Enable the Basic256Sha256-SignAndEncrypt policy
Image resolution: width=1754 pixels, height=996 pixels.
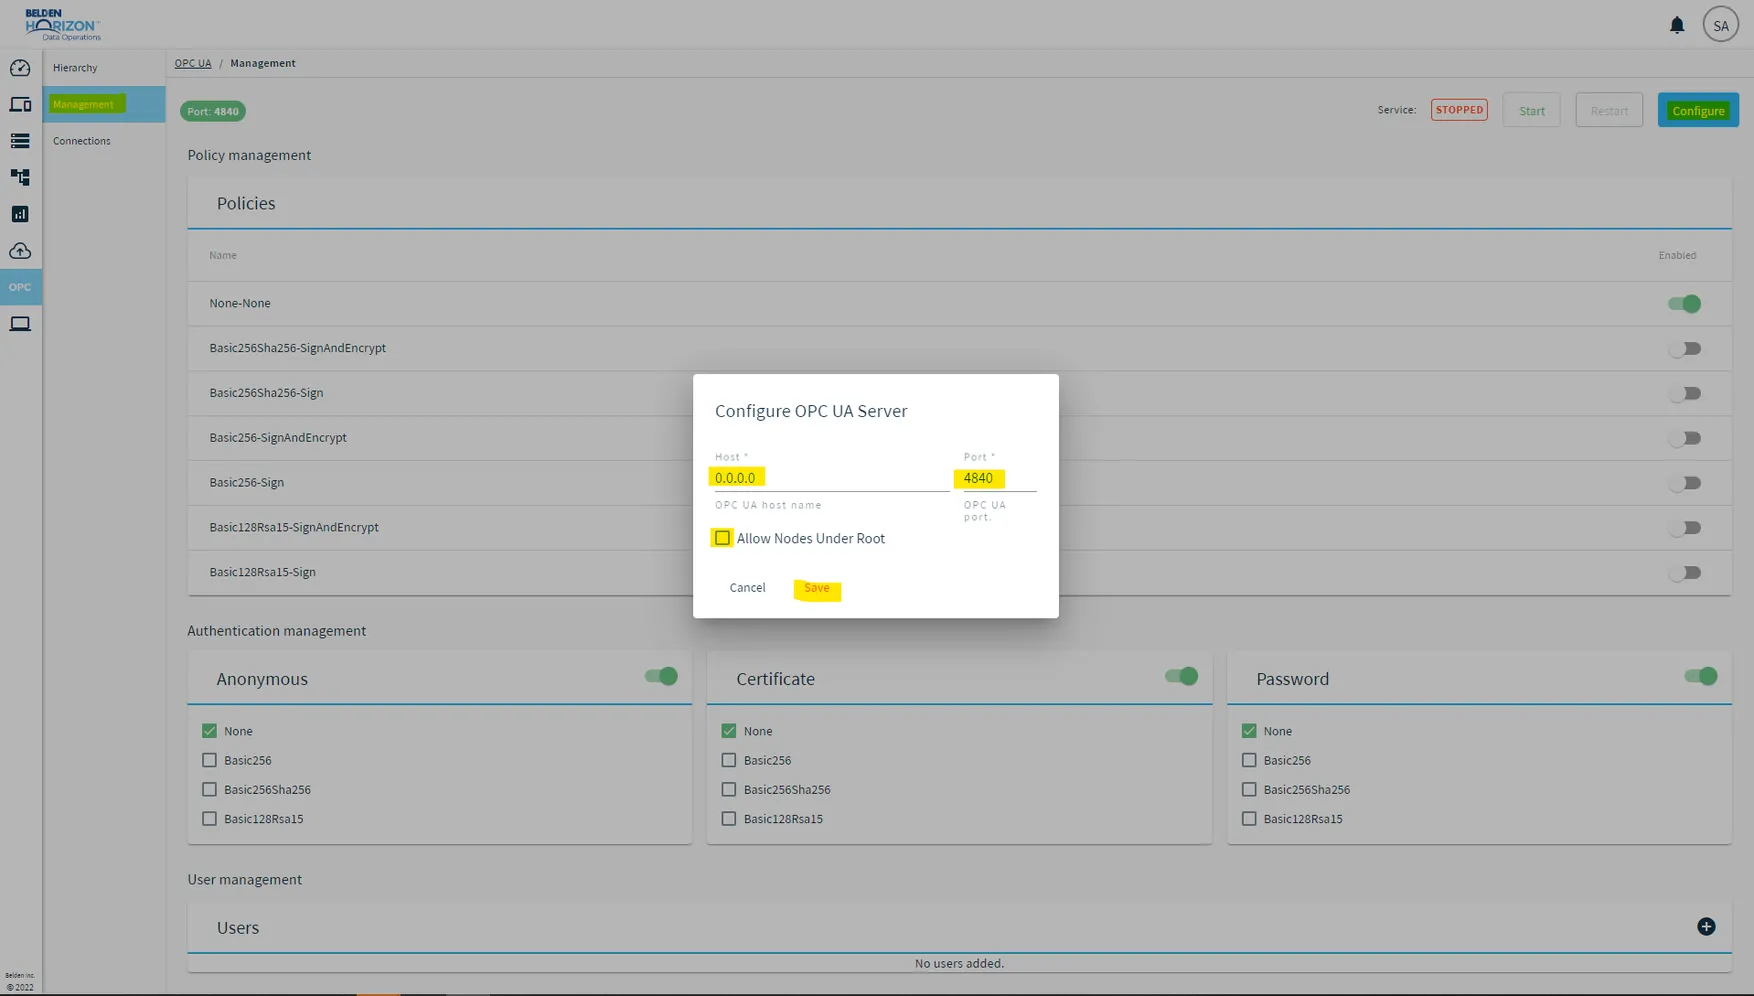coord(1684,349)
